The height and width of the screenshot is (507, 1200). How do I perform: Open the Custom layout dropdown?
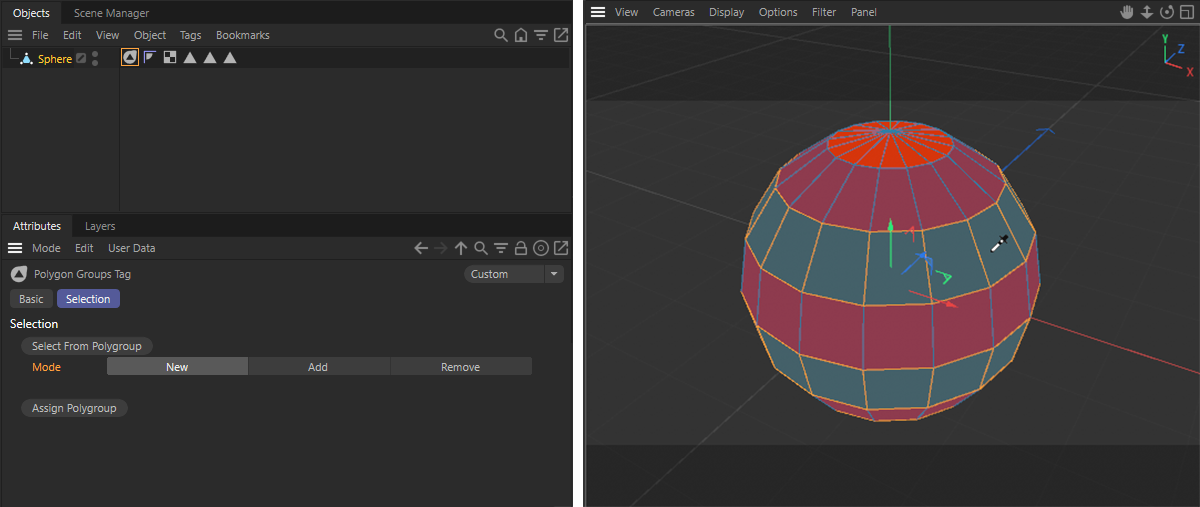click(514, 274)
